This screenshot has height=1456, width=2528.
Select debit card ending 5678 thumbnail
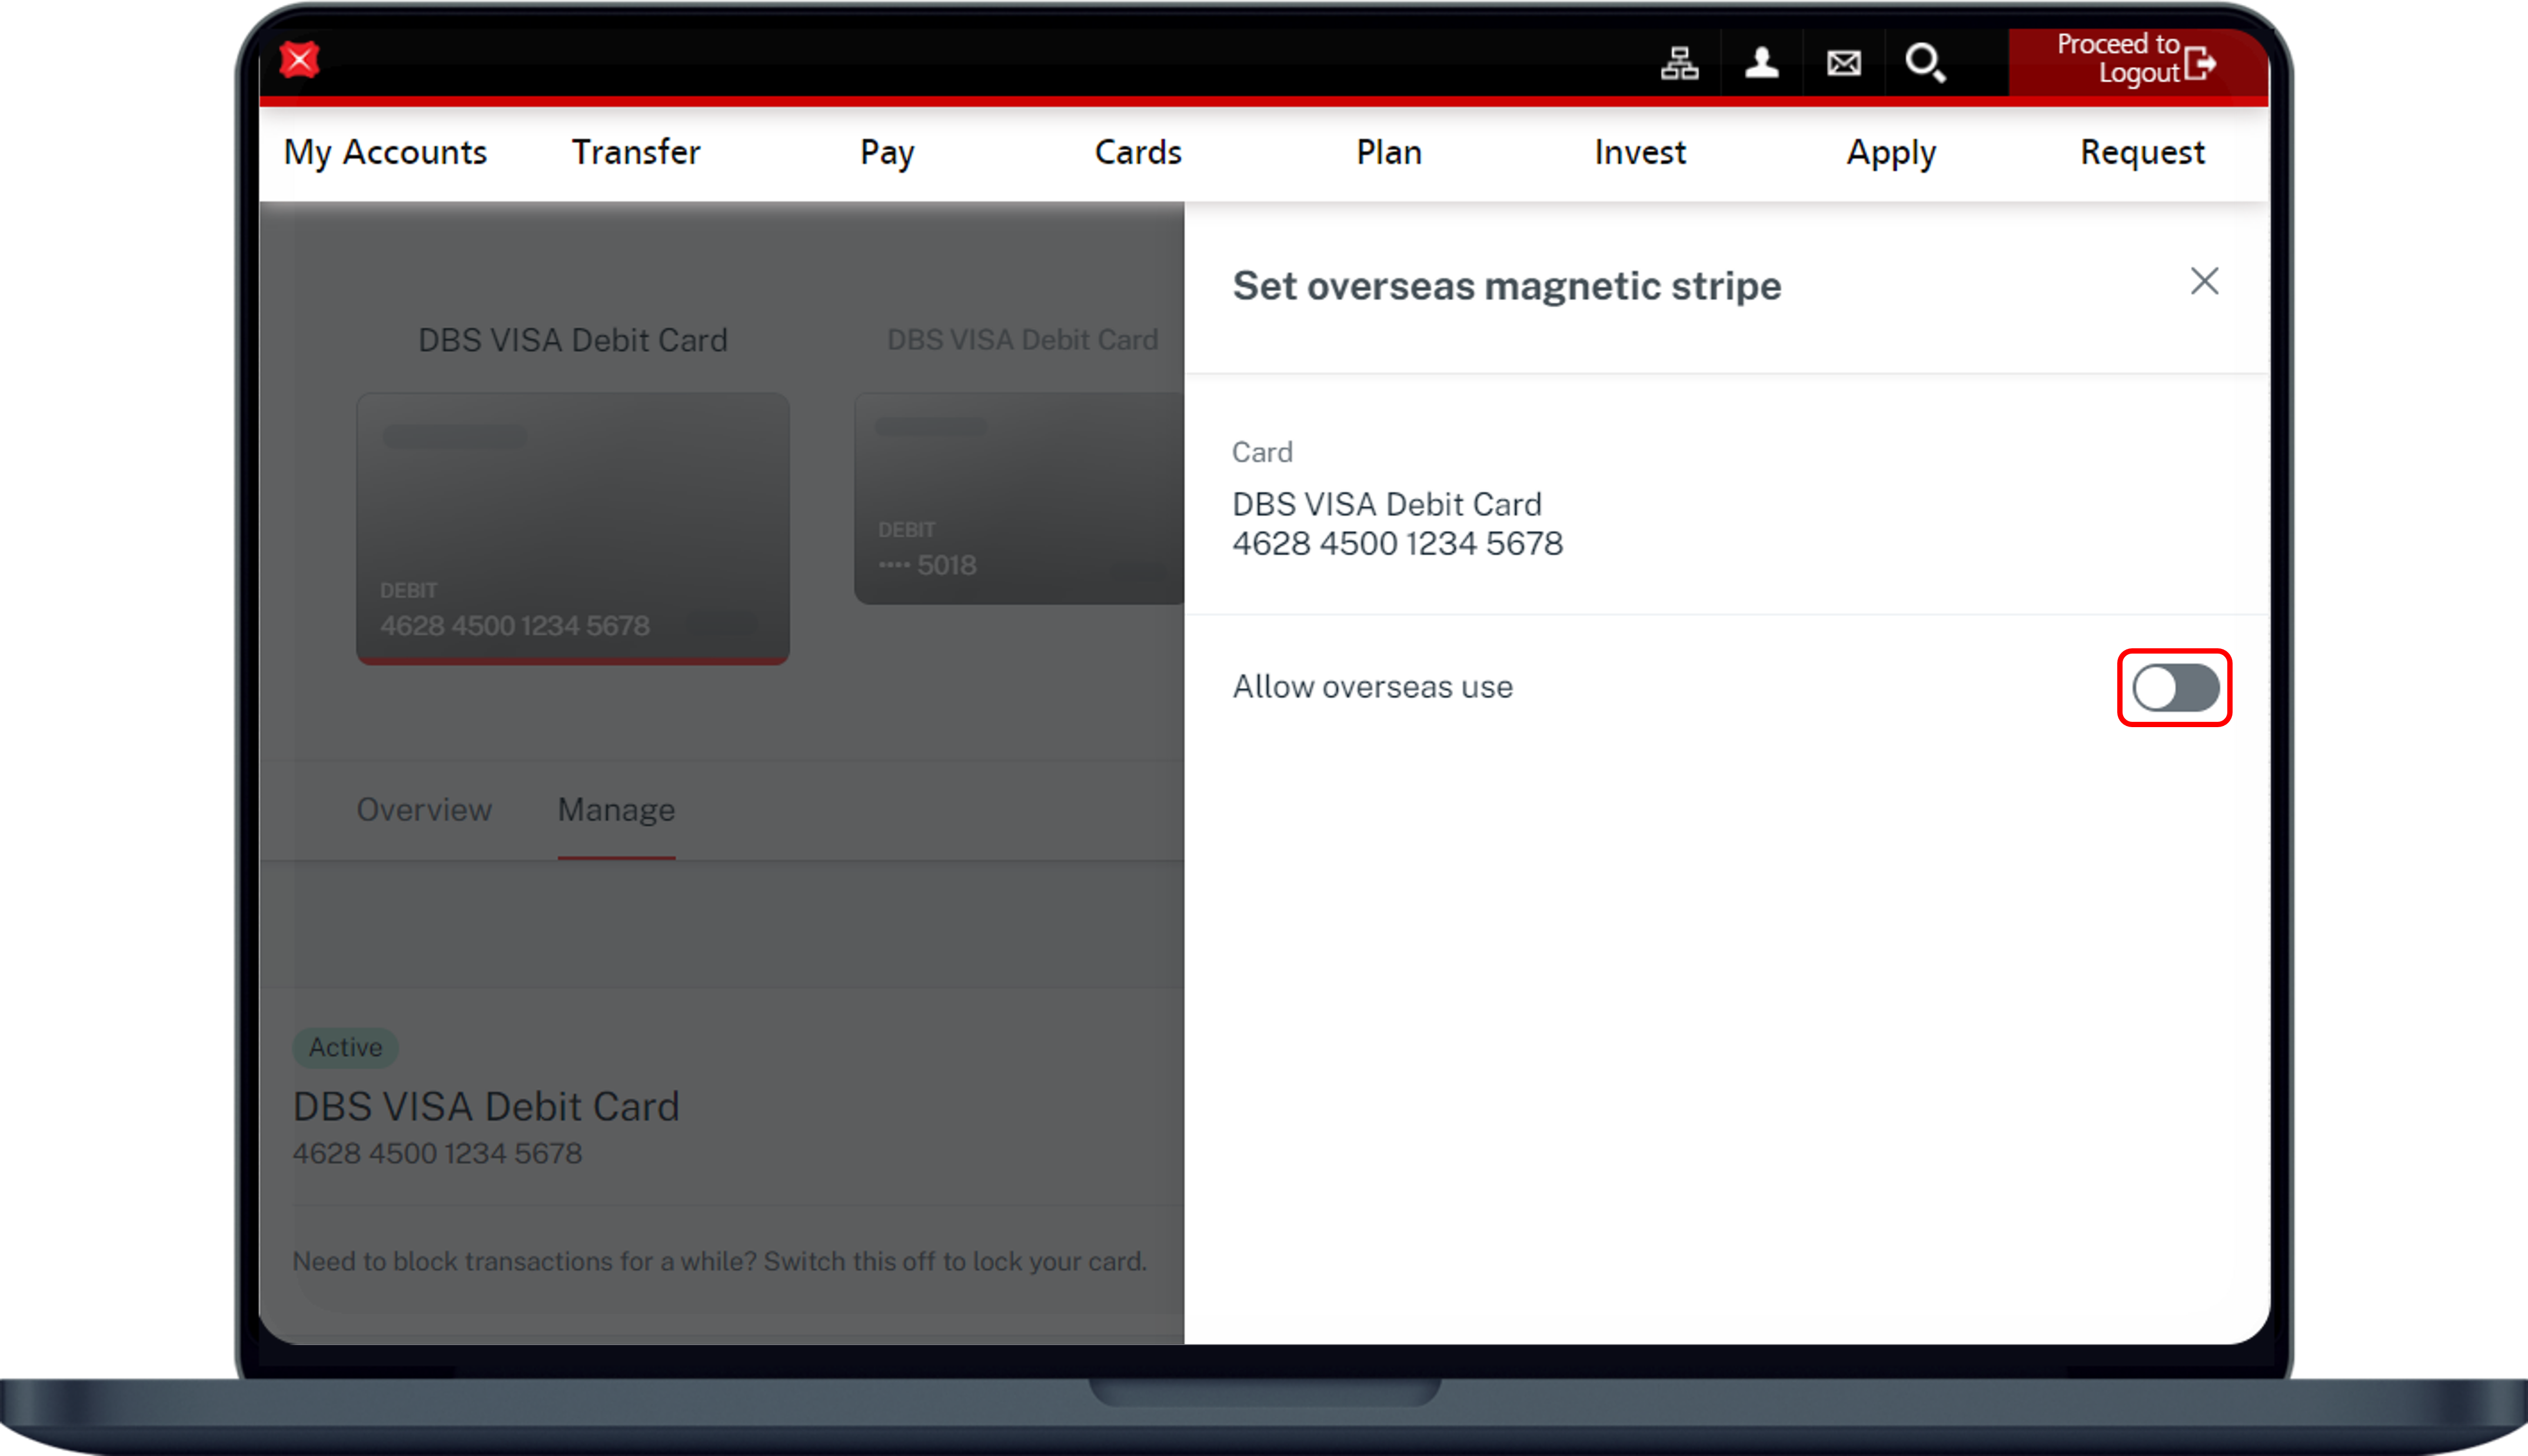(573, 528)
